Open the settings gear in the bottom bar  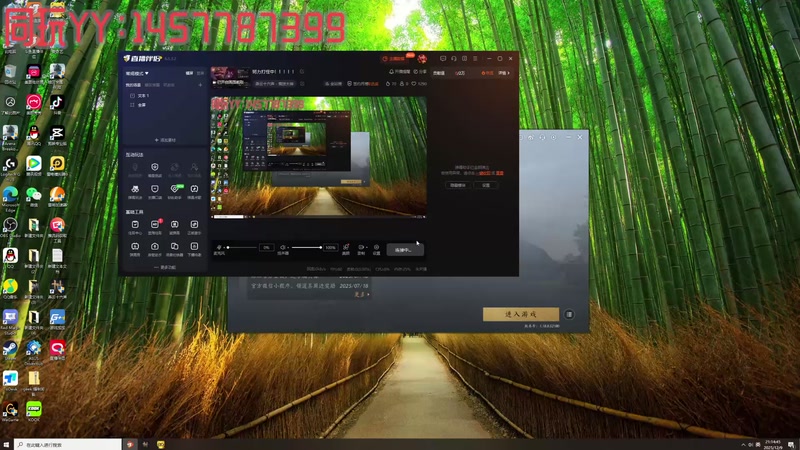coord(377,249)
